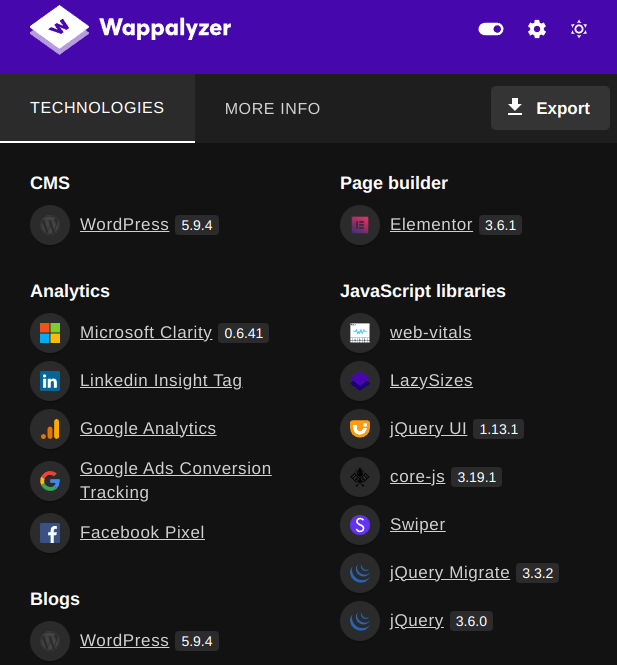Open the Google Ads Conversion Tracking link
Image resolution: width=617 pixels, height=665 pixels.
(x=176, y=480)
